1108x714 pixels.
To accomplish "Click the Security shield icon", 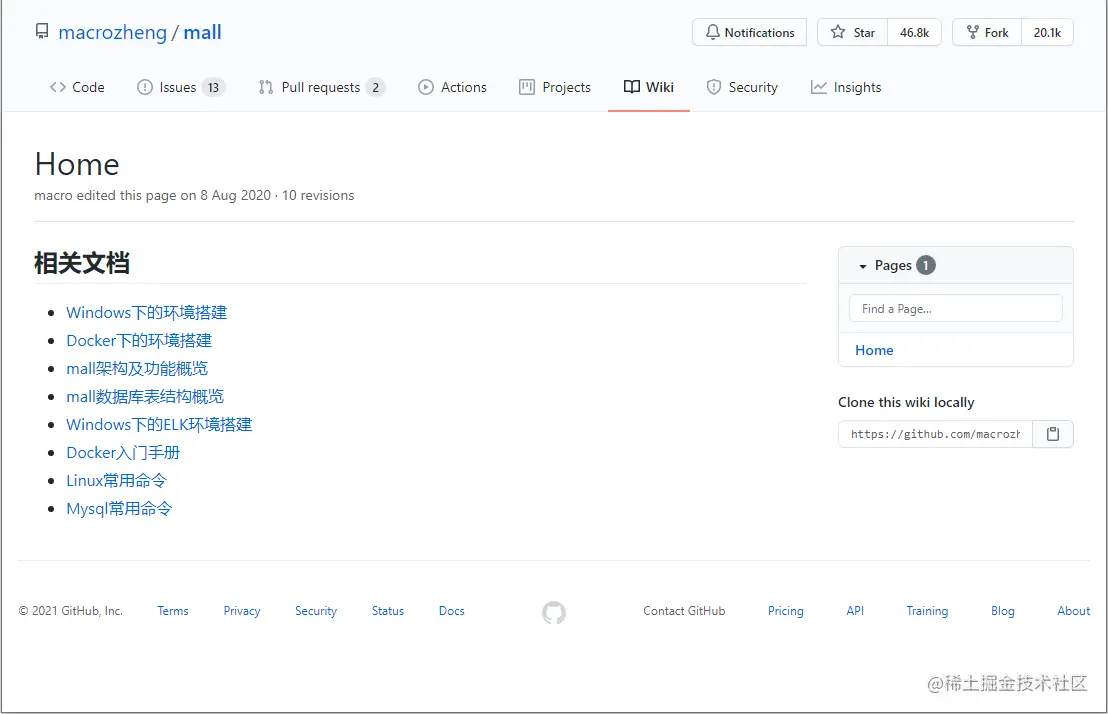I will pyautogui.click(x=714, y=87).
